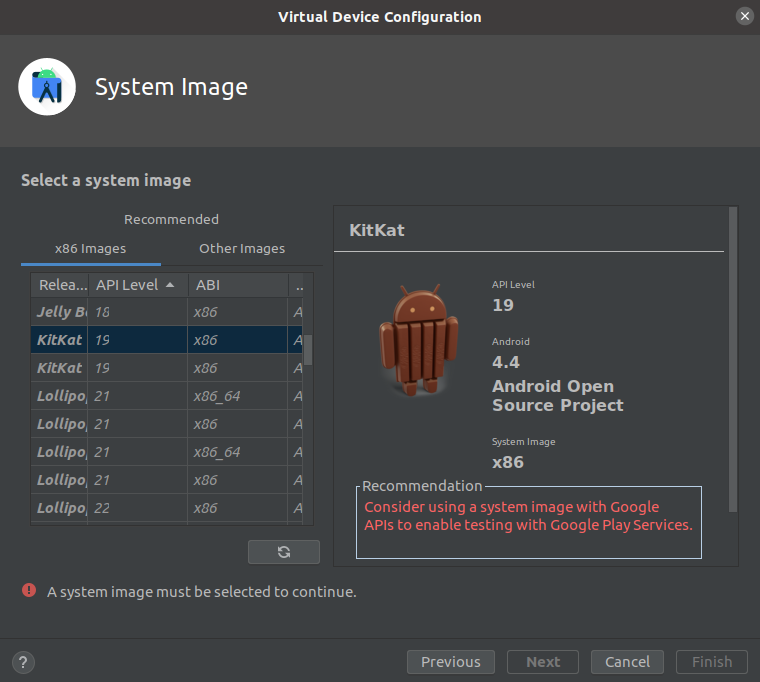Select the first Lollipop 21 x86 row
The width and height of the screenshot is (760, 682).
(x=167, y=424)
